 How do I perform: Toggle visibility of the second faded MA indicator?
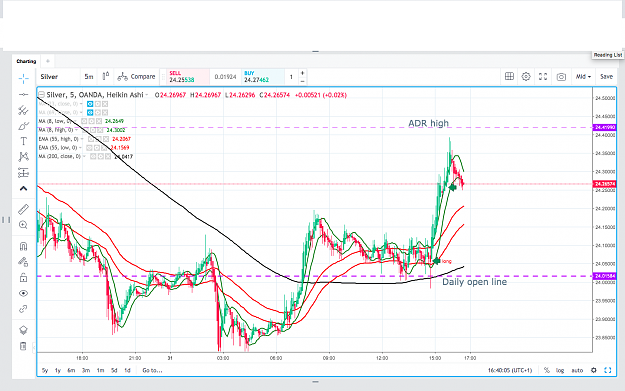click(x=90, y=112)
